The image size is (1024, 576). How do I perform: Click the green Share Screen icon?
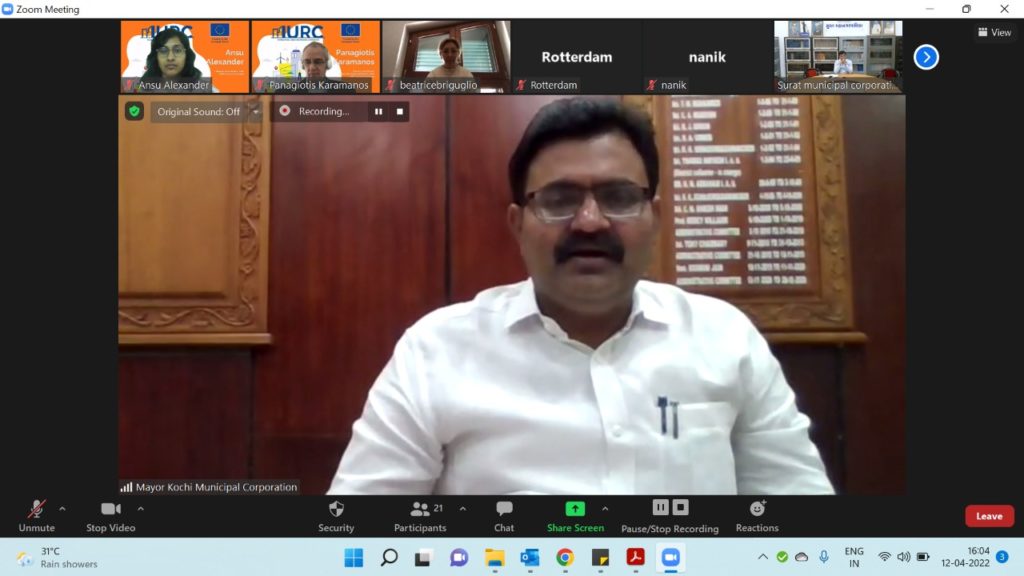click(575, 509)
